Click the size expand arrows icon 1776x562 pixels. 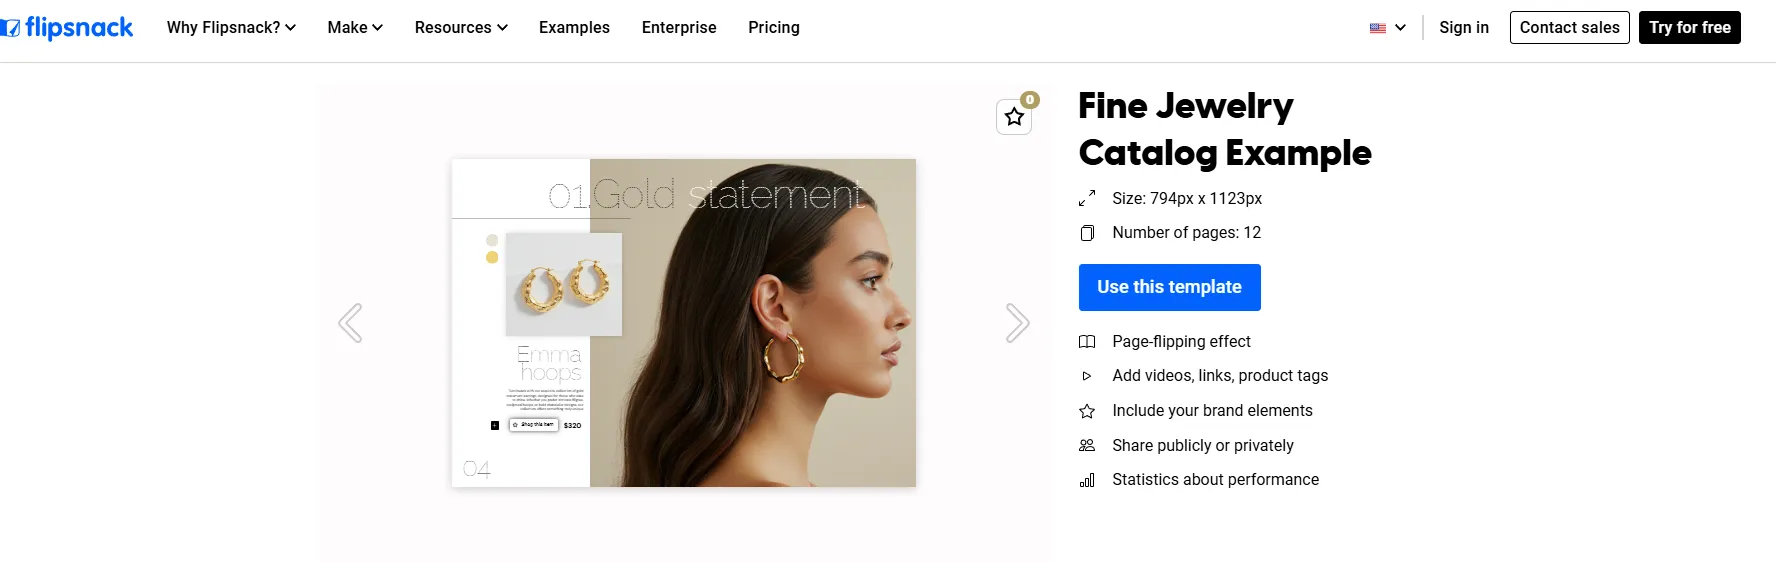click(x=1087, y=199)
